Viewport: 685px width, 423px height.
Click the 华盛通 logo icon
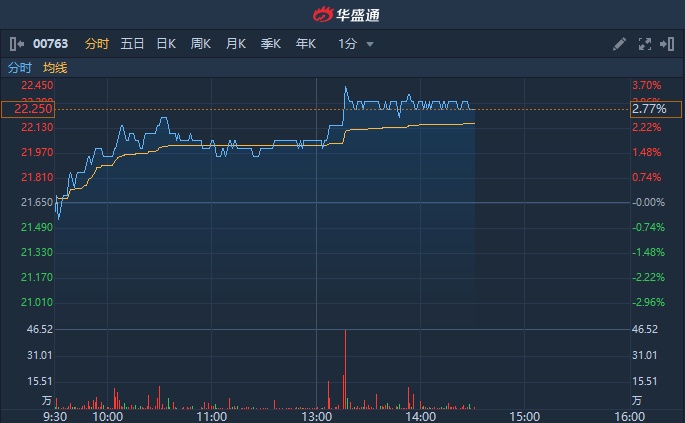[x=323, y=14]
